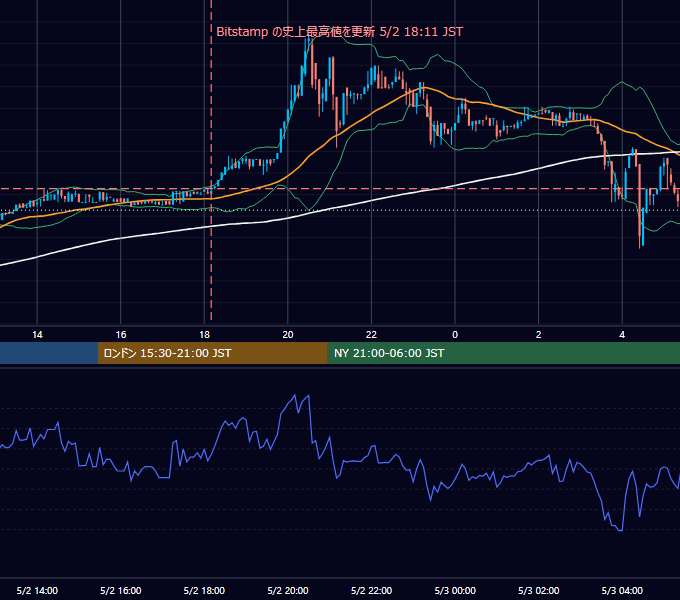This screenshot has width=680, height=600.
Task: Click the 2 hour axis label
Action: (x=539, y=335)
